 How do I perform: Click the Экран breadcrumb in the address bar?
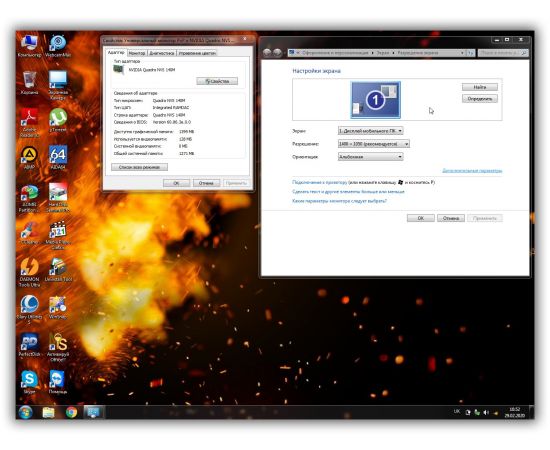(383, 53)
